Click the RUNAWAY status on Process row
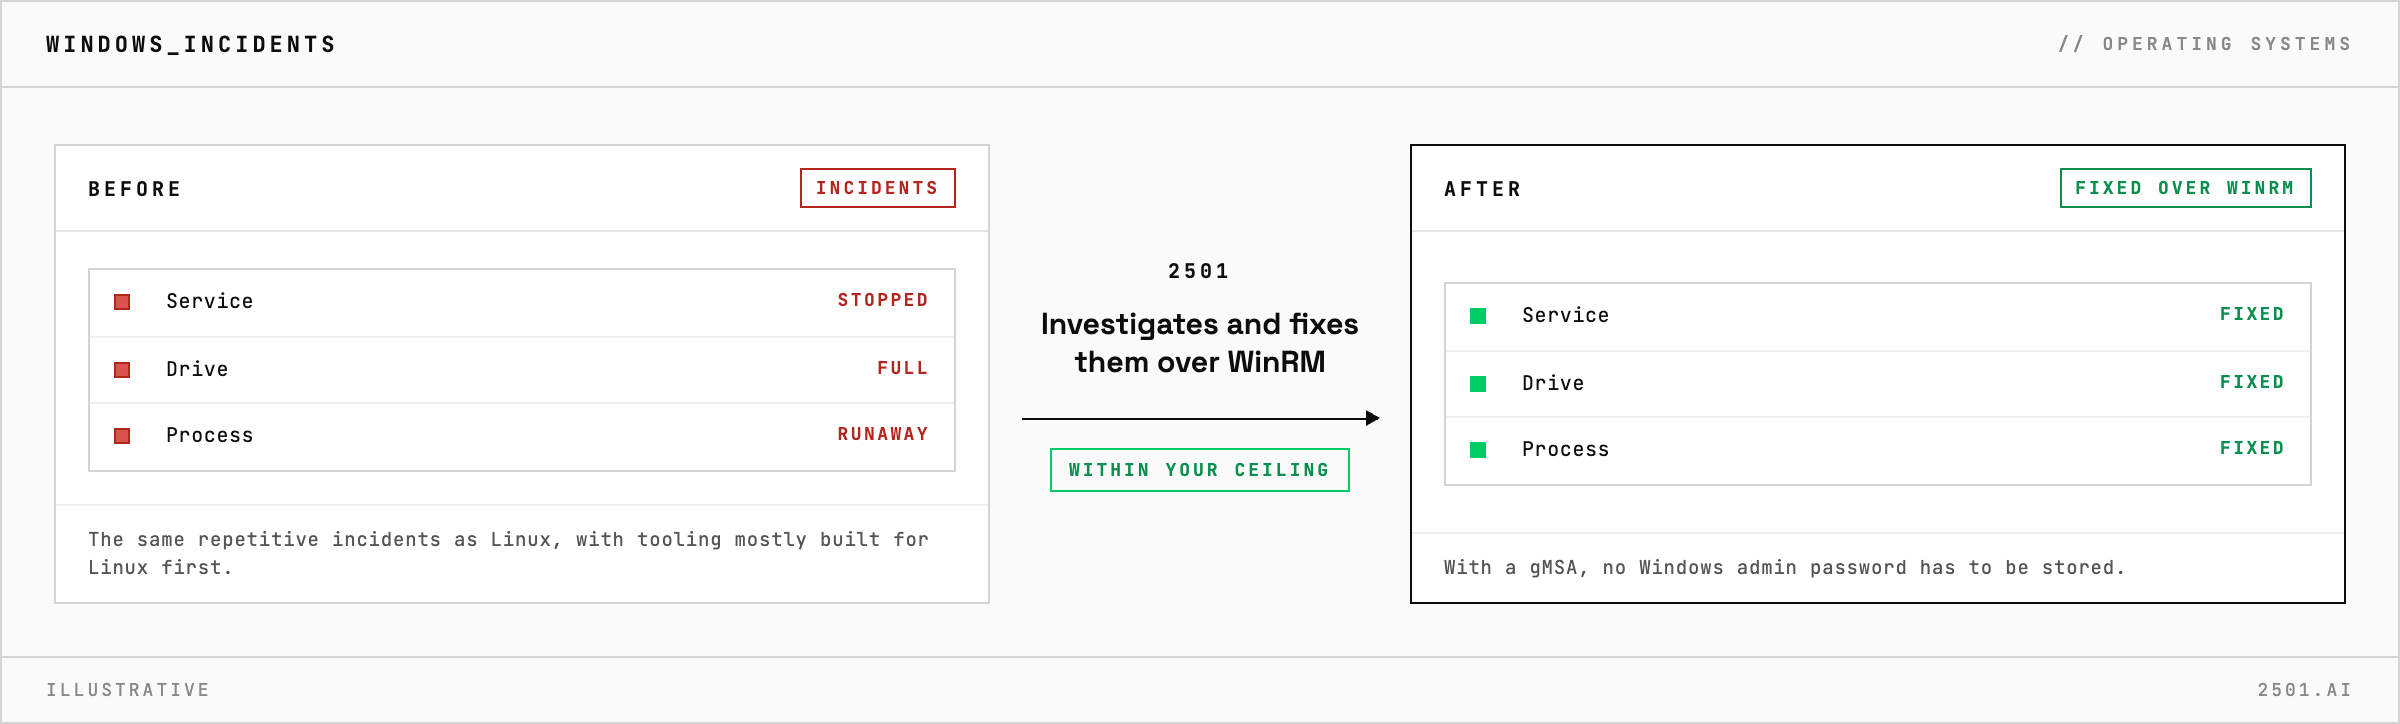2400x724 pixels. 883,434
